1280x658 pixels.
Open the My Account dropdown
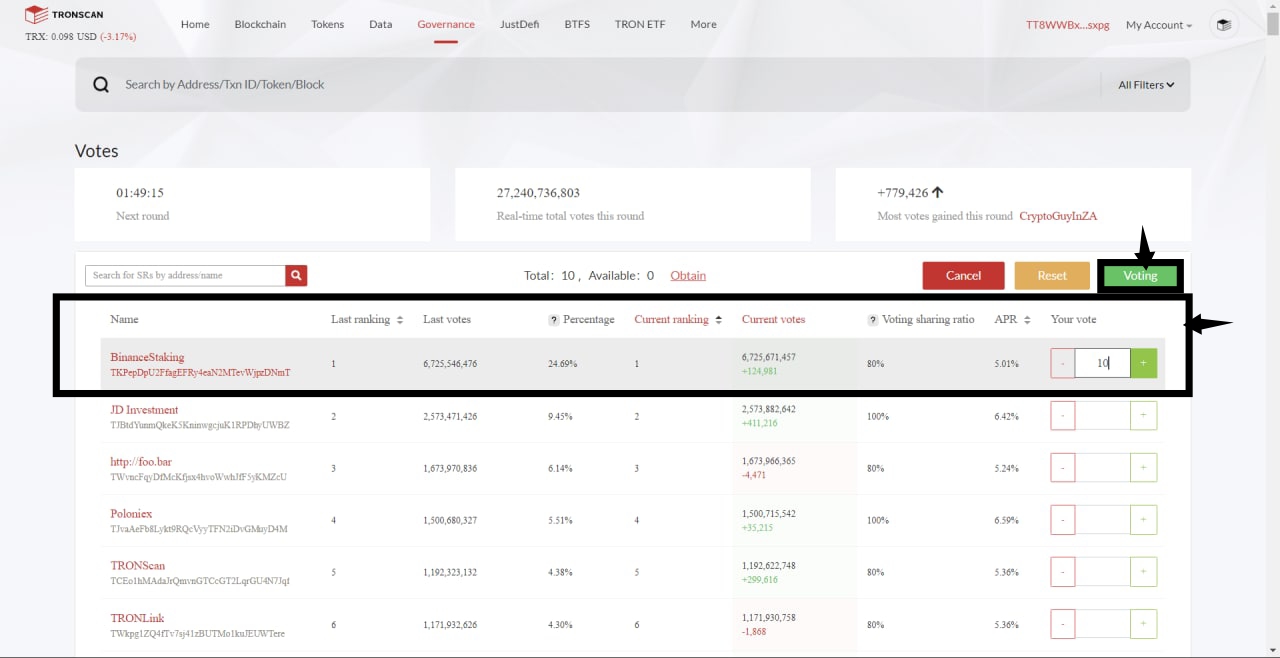(1159, 25)
